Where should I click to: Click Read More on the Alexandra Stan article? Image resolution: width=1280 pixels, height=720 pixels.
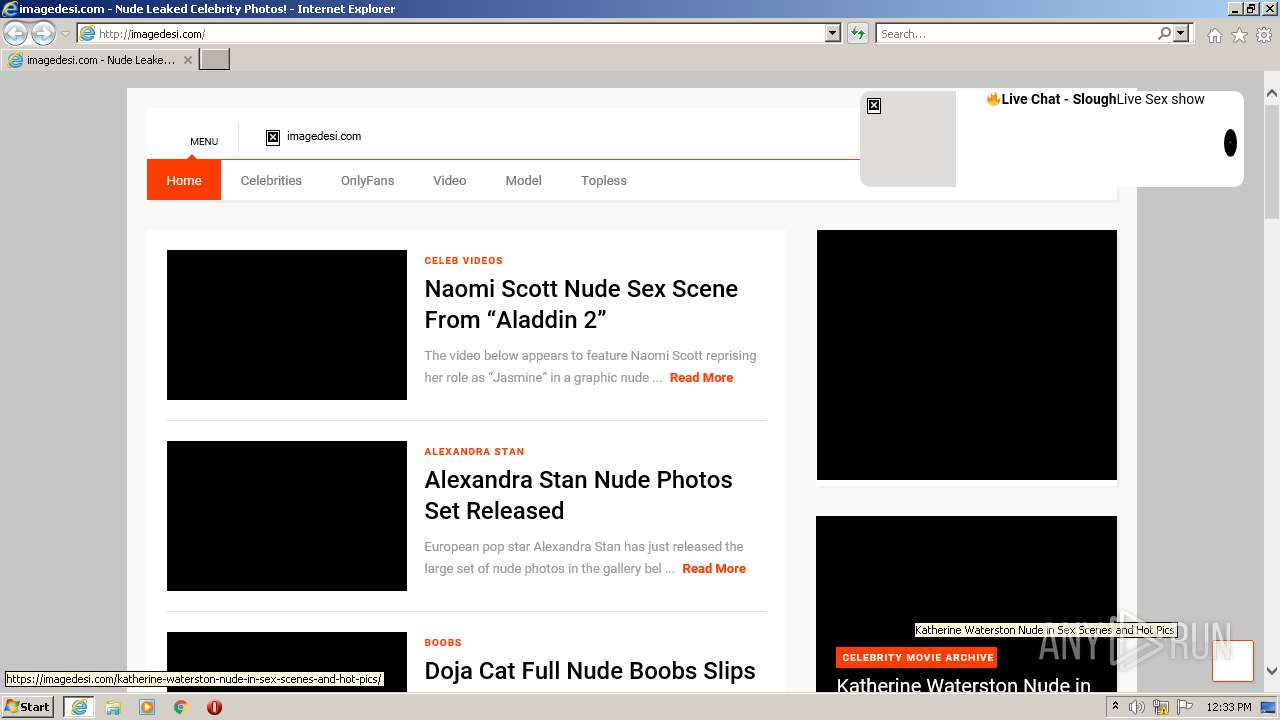point(714,569)
